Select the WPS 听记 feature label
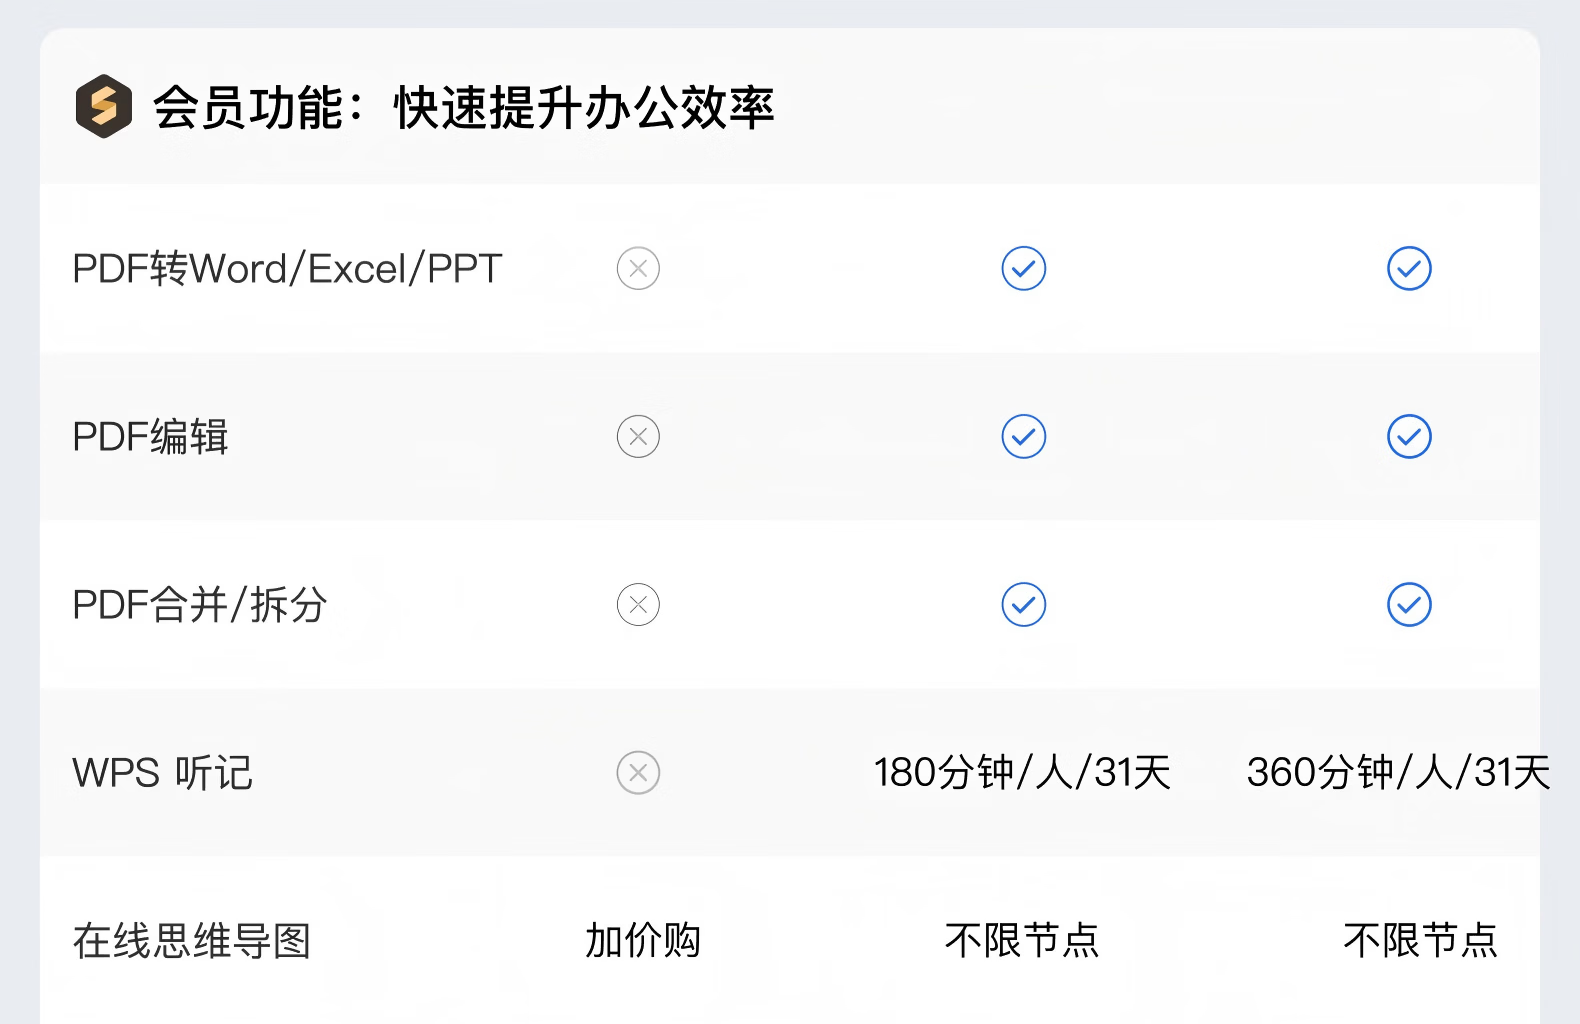 pyautogui.click(x=163, y=773)
